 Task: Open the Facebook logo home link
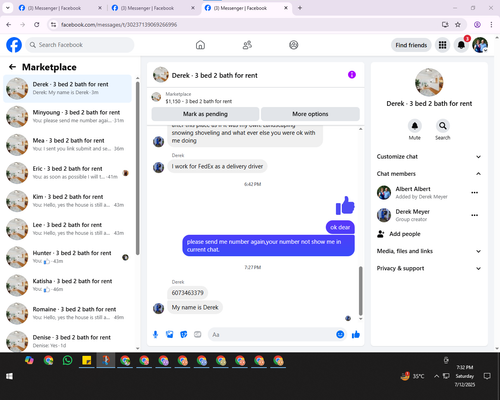(14, 45)
